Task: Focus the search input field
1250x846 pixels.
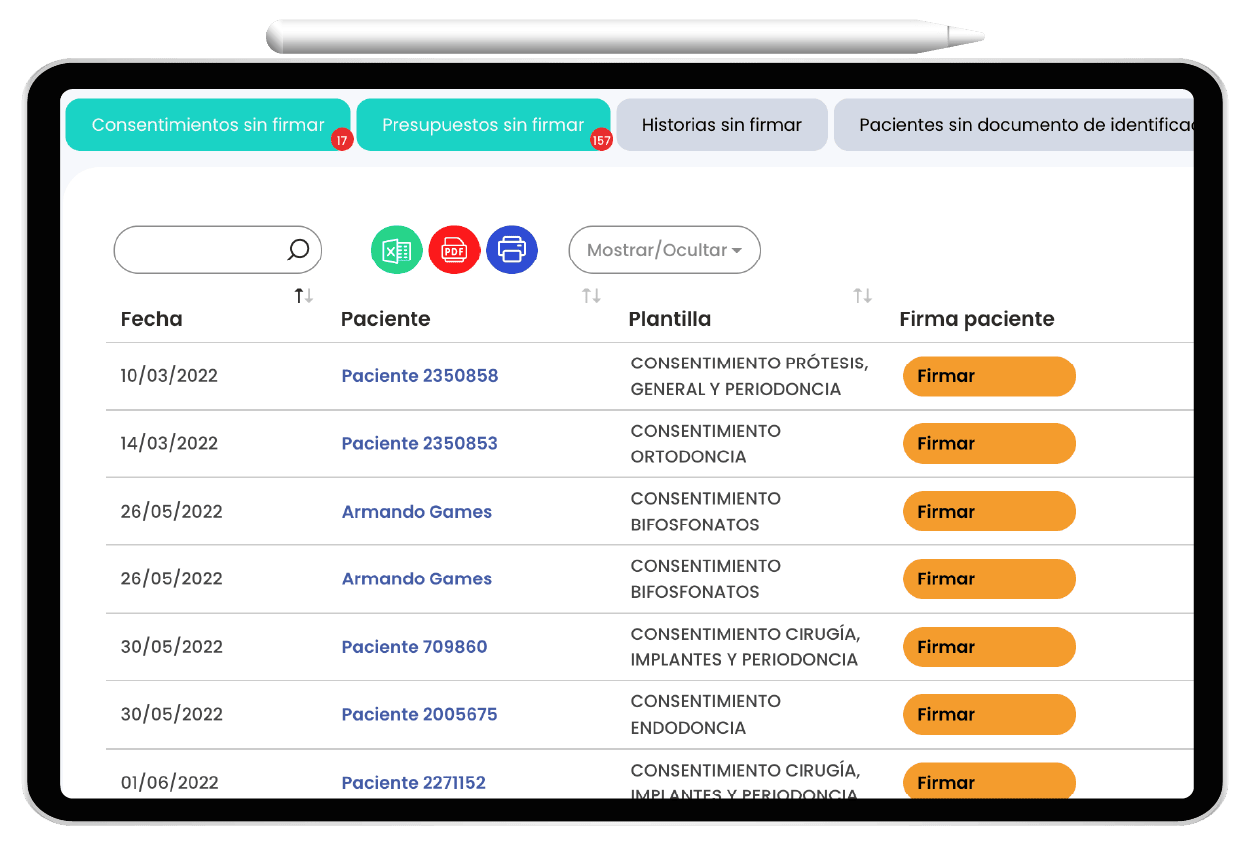Action: click(200, 250)
